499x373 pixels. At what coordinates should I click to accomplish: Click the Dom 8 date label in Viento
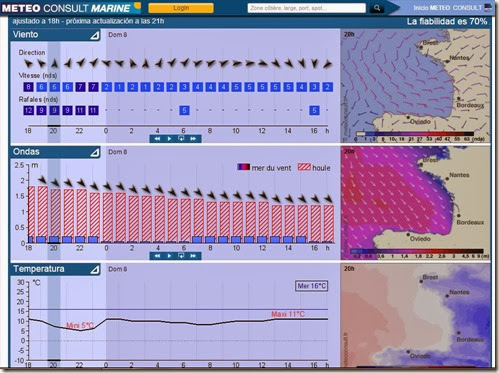pyautogui.click(x=118, y=35)
